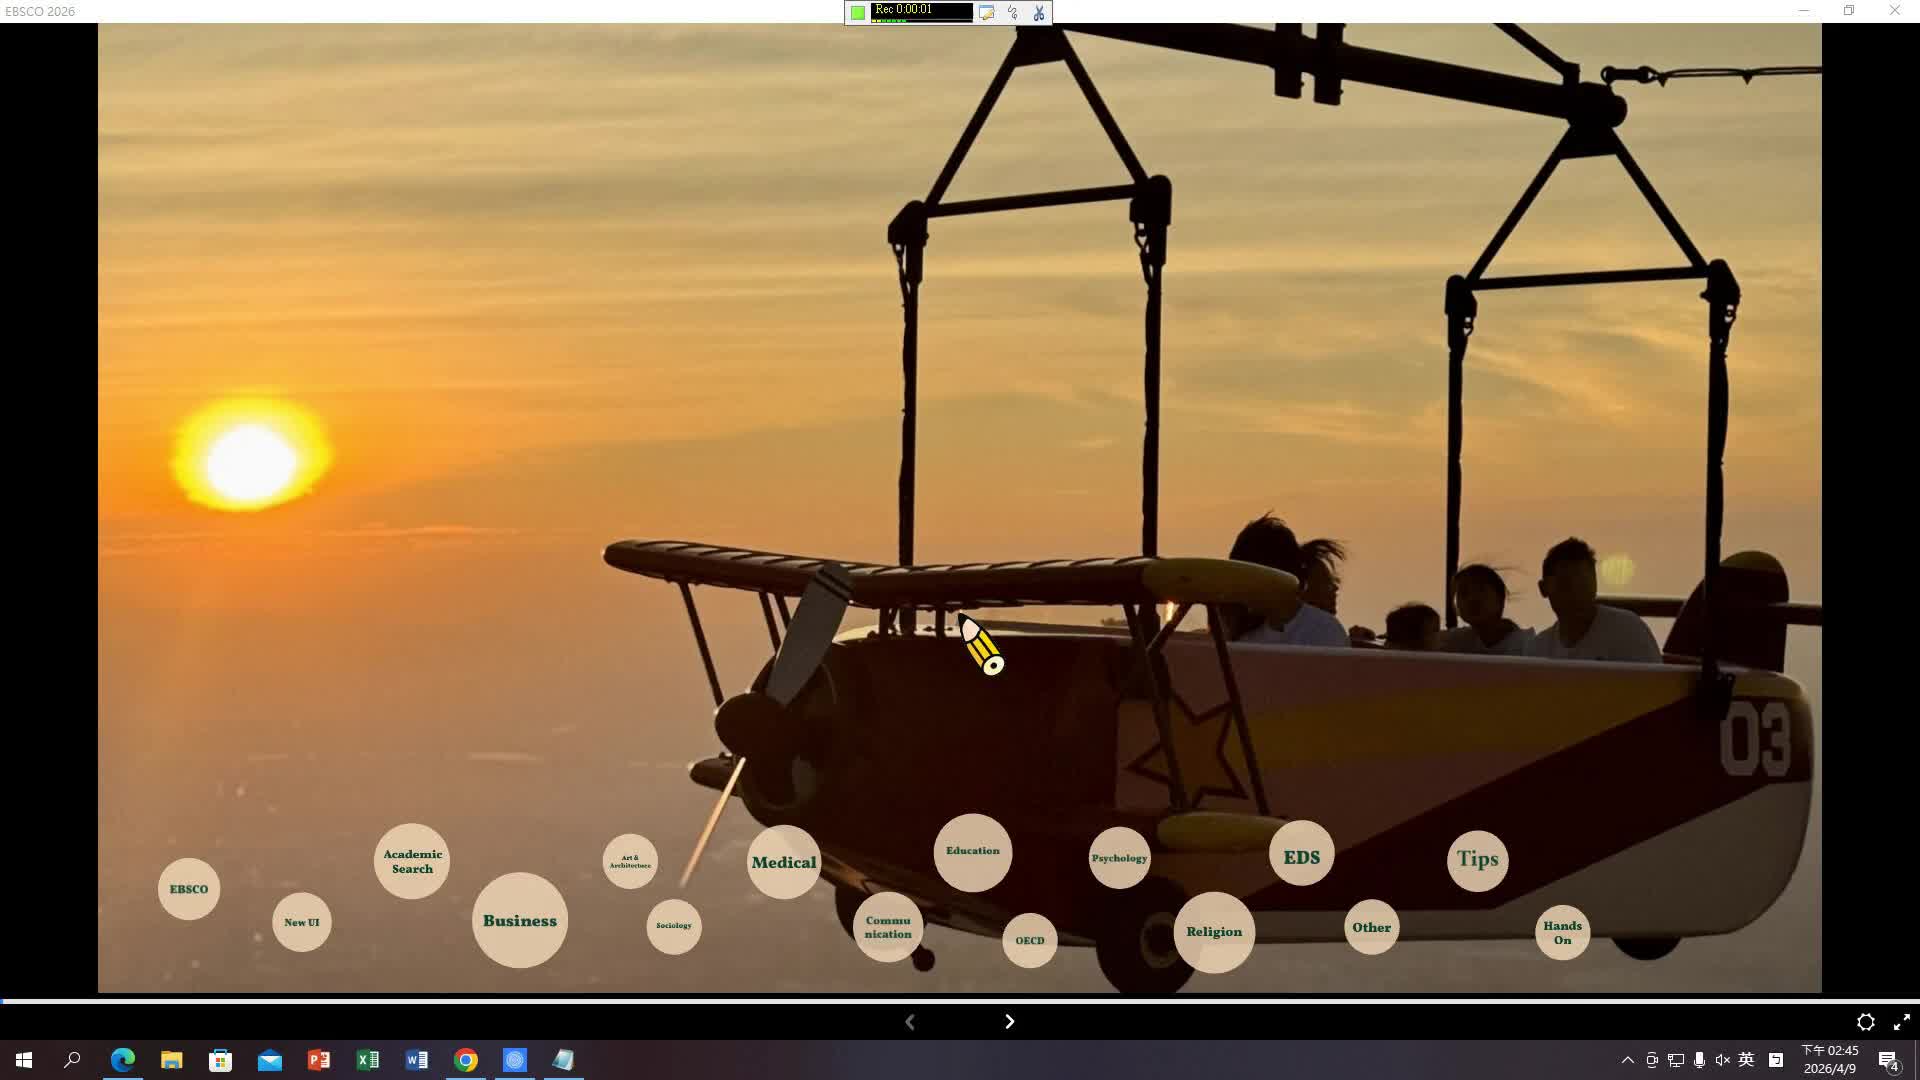Screen dimensions: 1920x1080
Task: Expand the system tray hidden icons chevron
Action: (1627, 1060)
